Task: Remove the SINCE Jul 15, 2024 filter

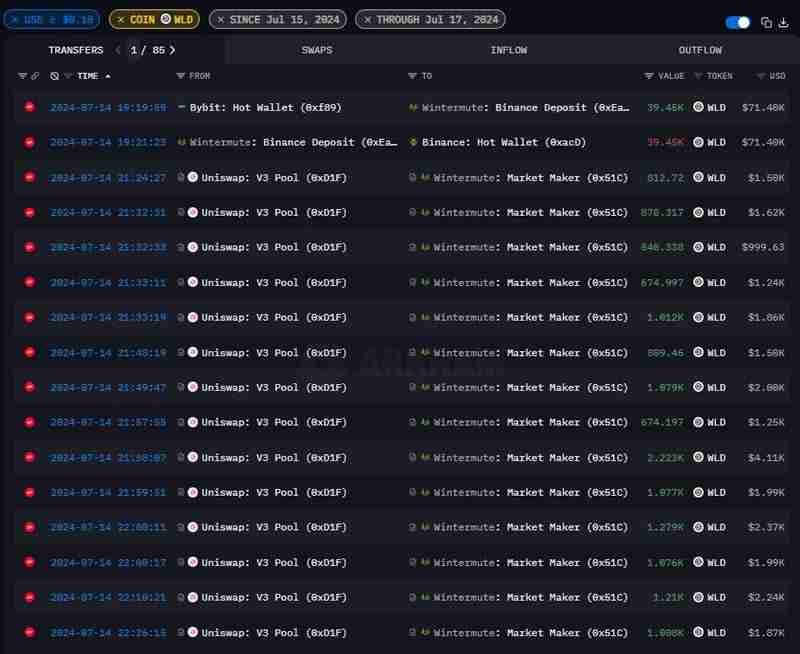Action: [x=221, y=20]
